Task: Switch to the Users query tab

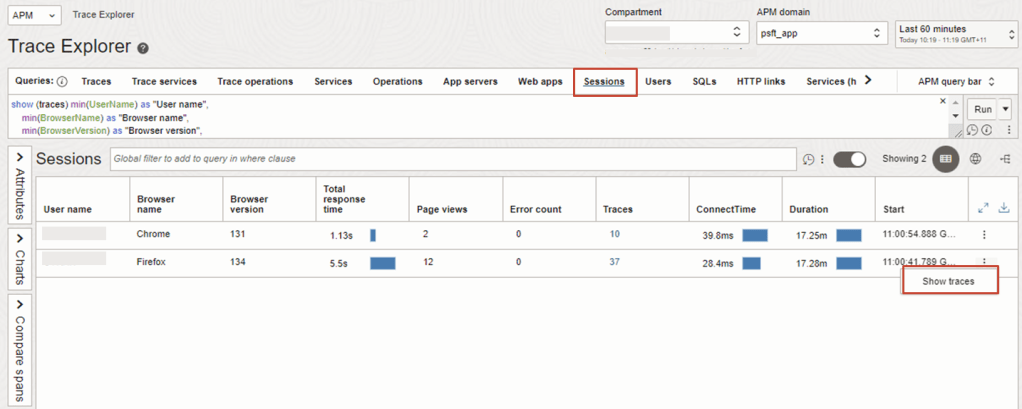Action: (657, 81)
